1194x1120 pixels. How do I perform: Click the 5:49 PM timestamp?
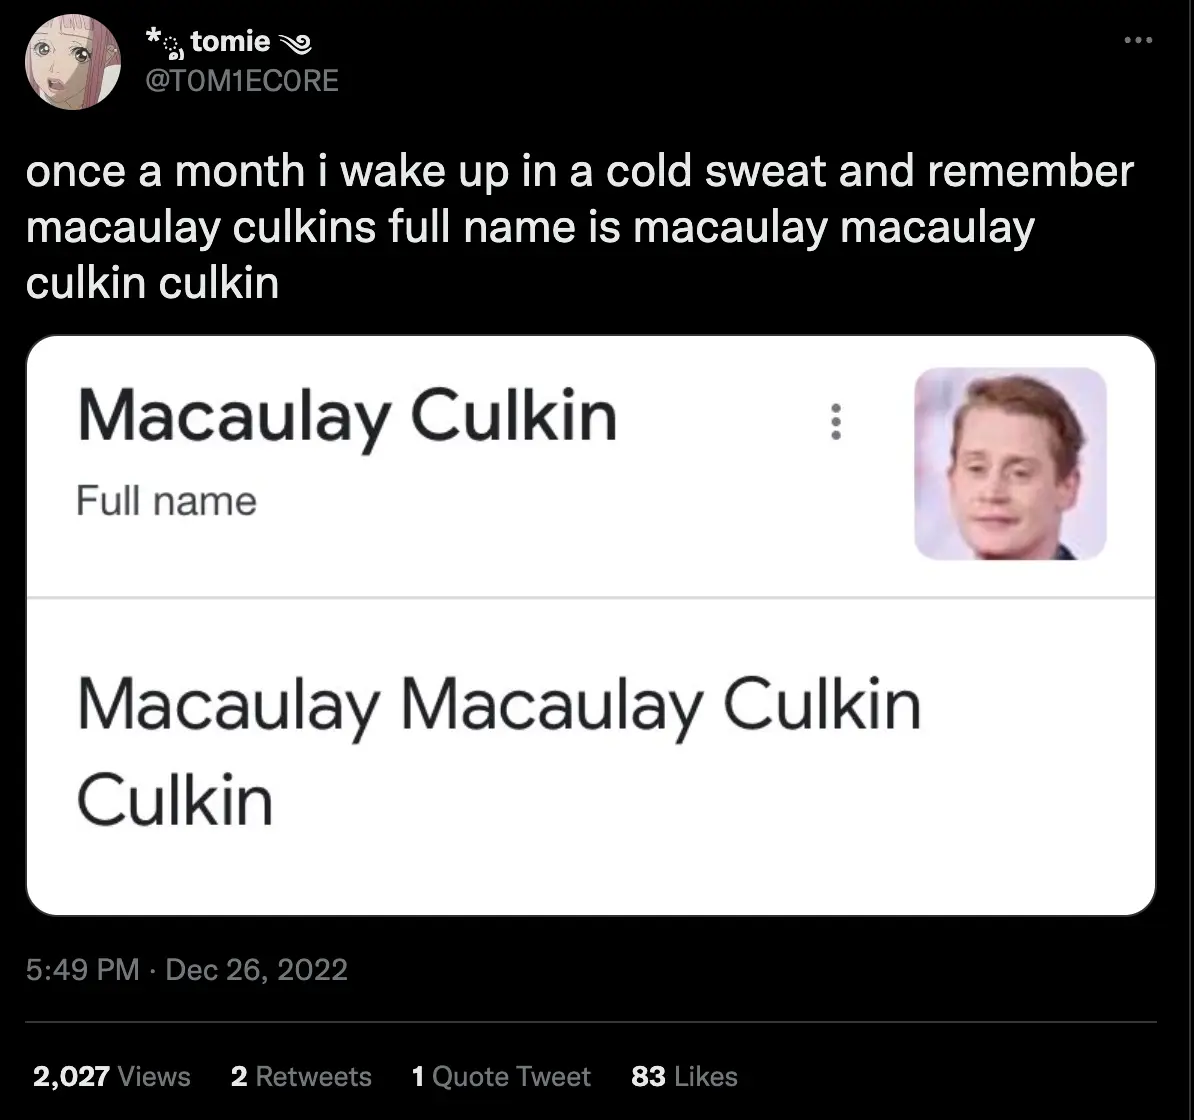click(82, 969)
